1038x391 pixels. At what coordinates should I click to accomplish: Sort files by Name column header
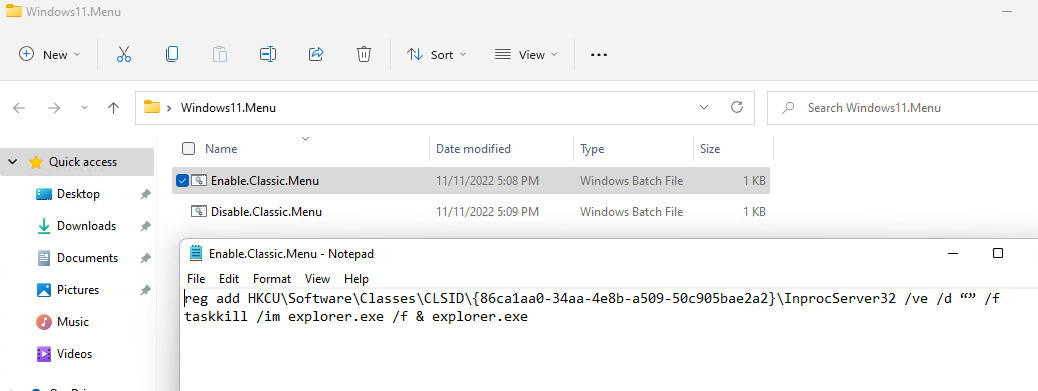tap(221, 149)
